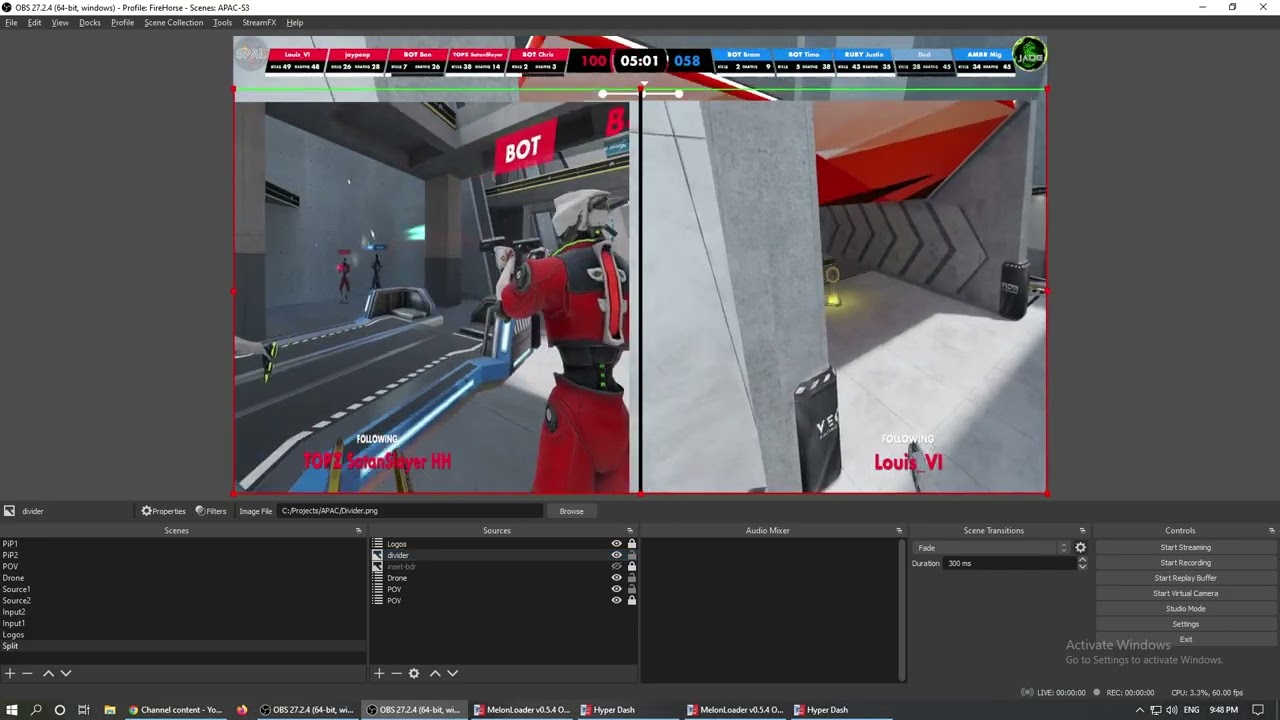The height and width of the screenshot is (720, 1280).
Task: Select the Drone source row
Action: click(x=504, y=578)
